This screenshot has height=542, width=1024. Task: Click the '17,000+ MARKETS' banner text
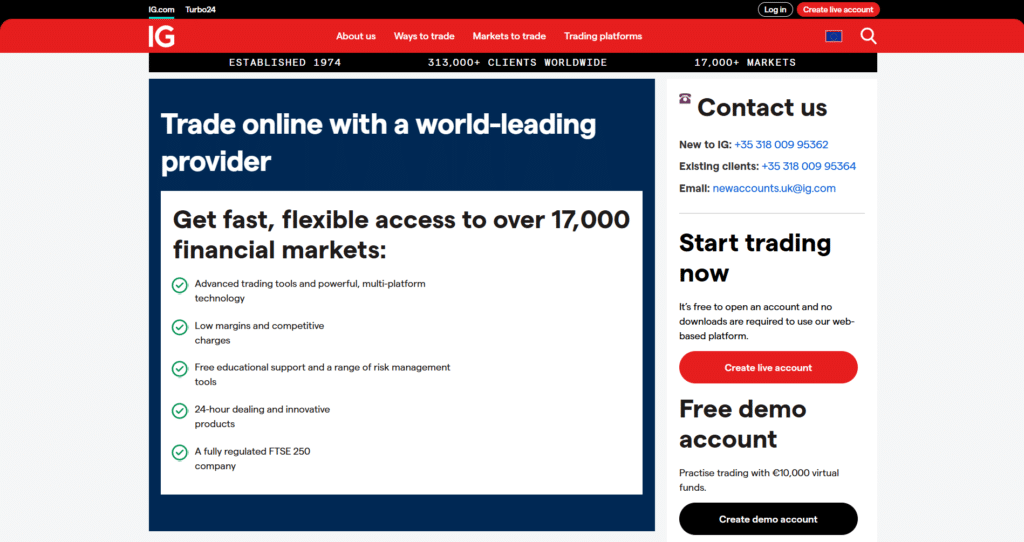tap(745, 63)
